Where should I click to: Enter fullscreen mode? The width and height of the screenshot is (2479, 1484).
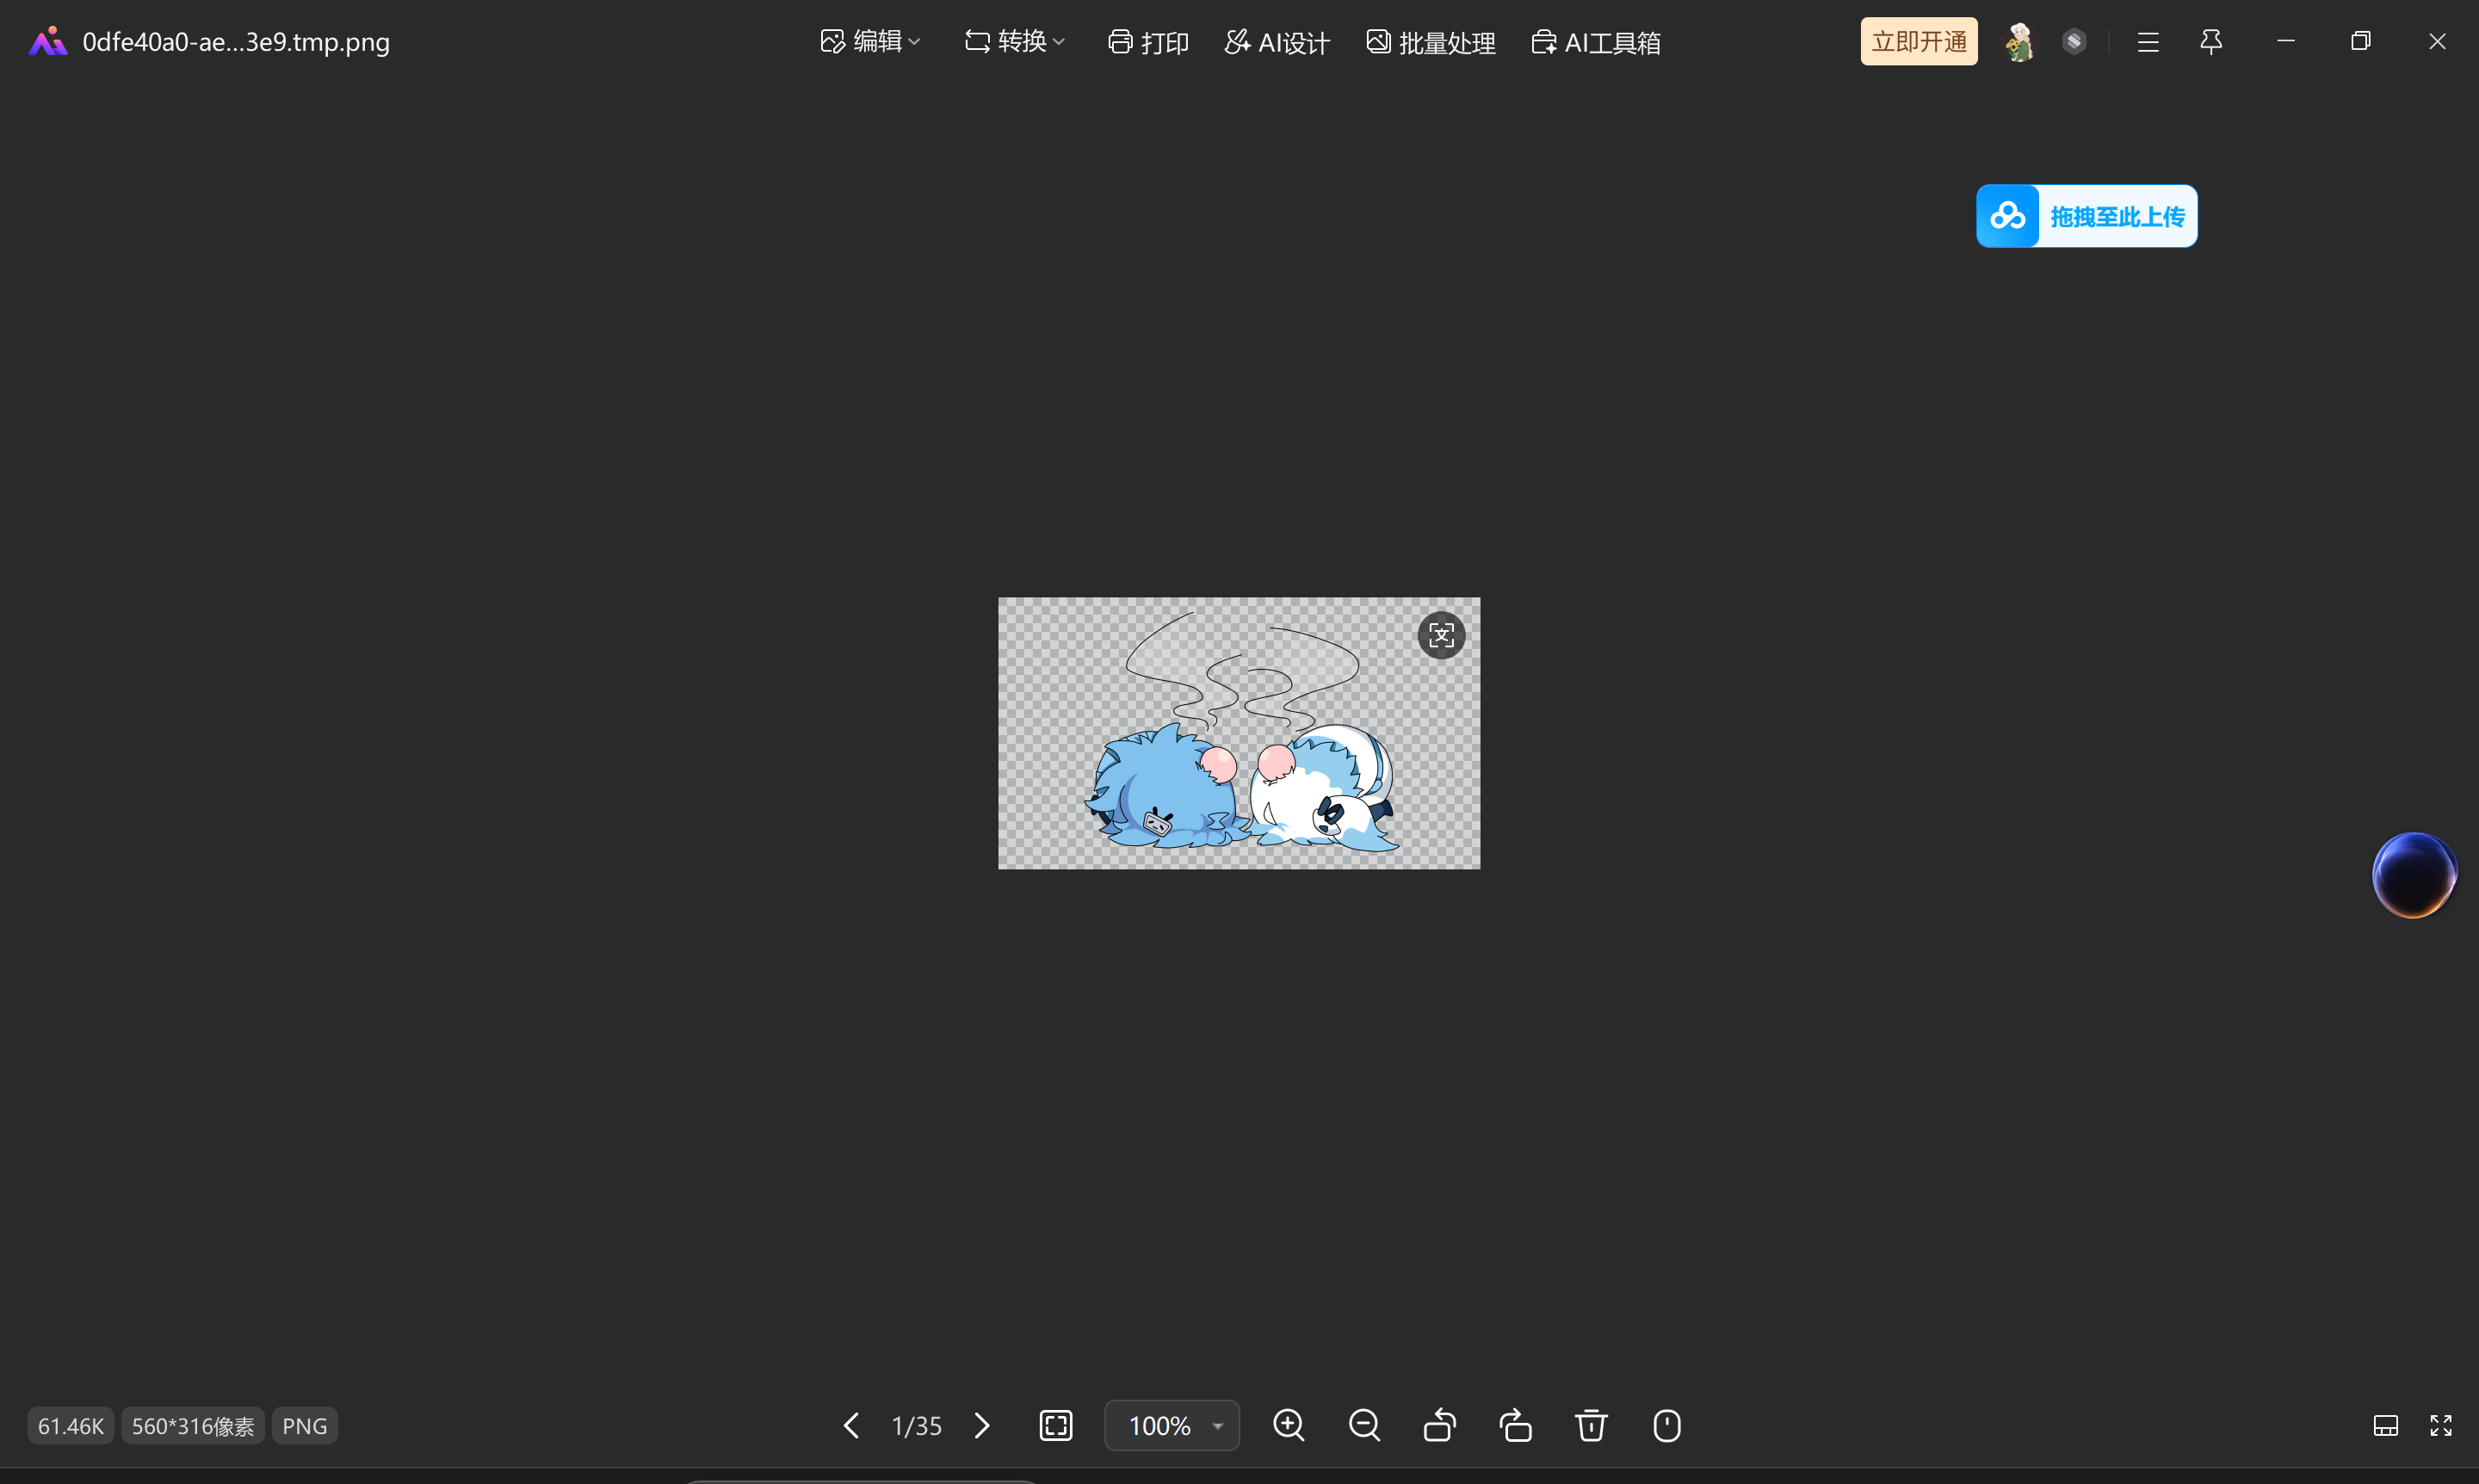2440,1425
